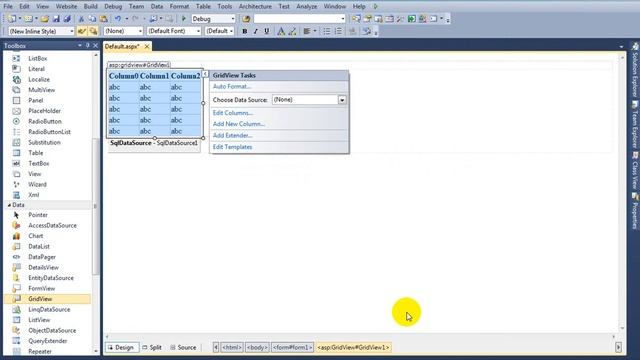
Task: Open Team Explorer side tab
Action: point(635,124)
